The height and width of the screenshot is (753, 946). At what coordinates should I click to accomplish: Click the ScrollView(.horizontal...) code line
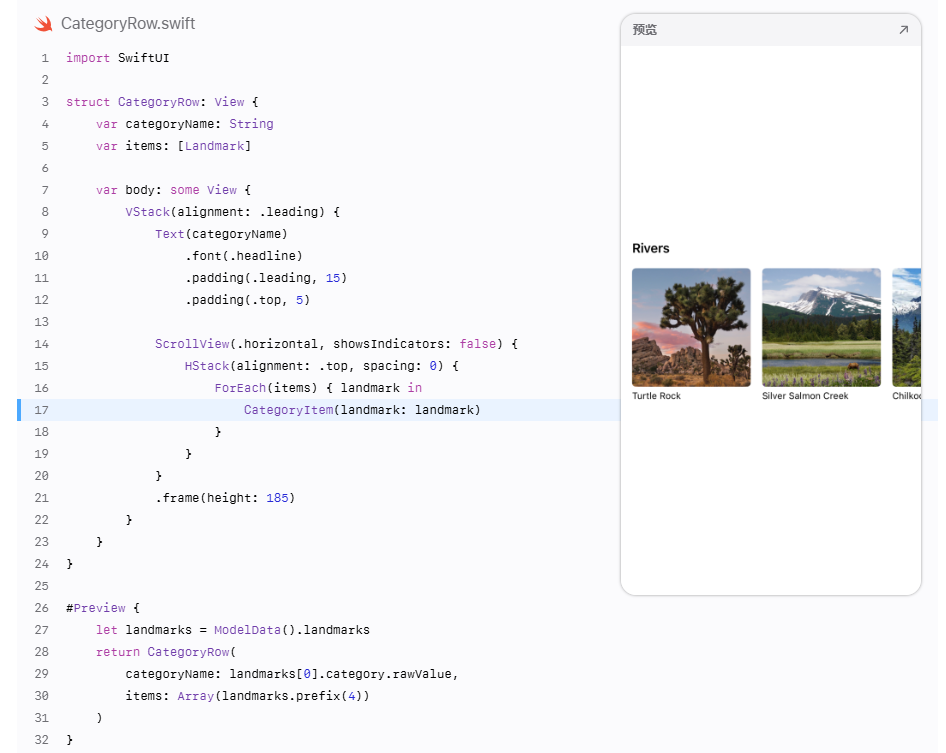click(x=337, y=344)
